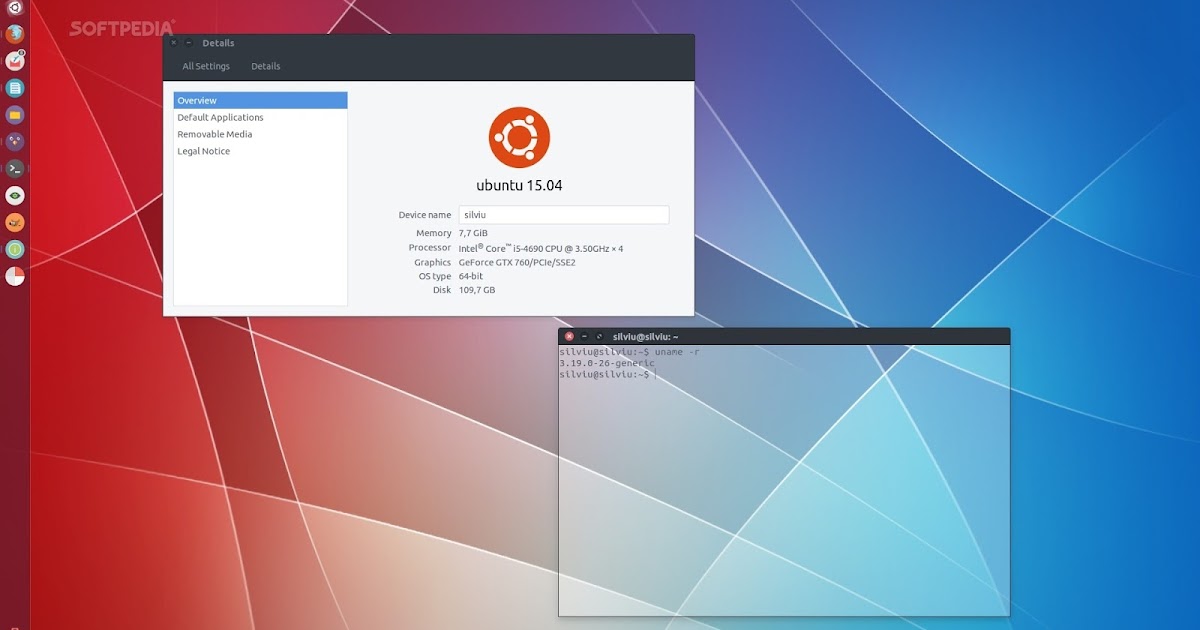Viewport: 1200px width, 630px height.
Task: Click the Processor info text
Action: pos(540,247)
